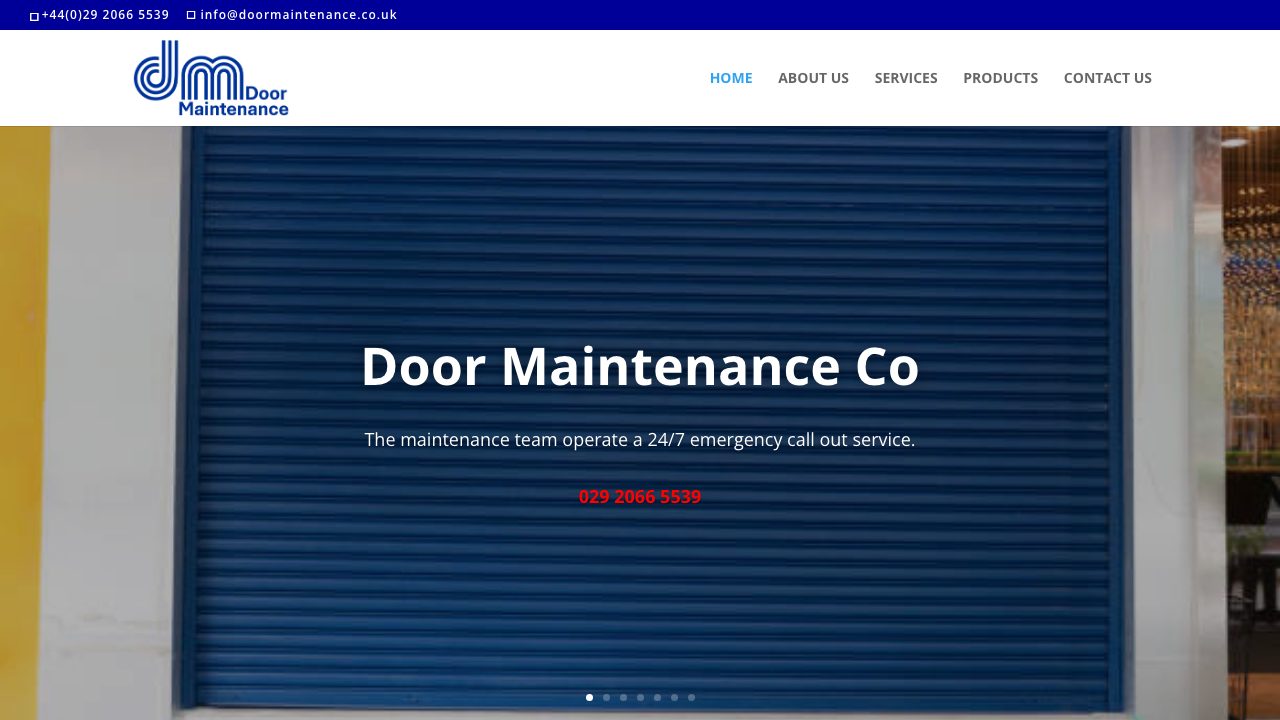The width and height of the screenshot is (1280, 720).
Task: Select the first slider dot
Action: (589, 697)
